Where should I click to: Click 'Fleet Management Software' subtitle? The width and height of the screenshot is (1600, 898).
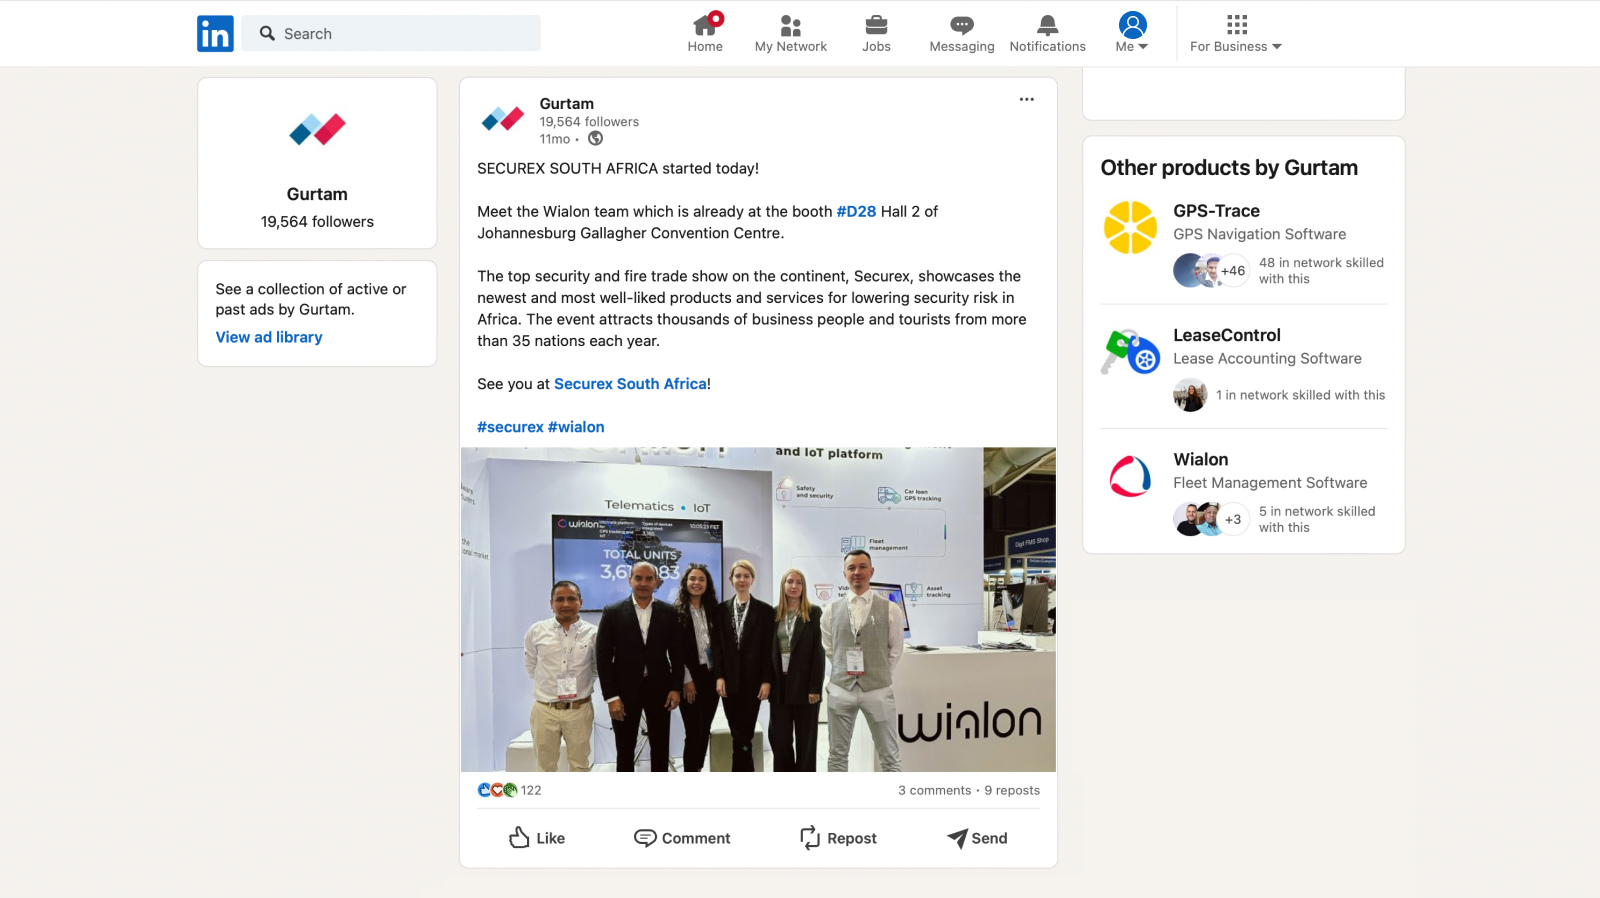click(x=1270, y=482)
